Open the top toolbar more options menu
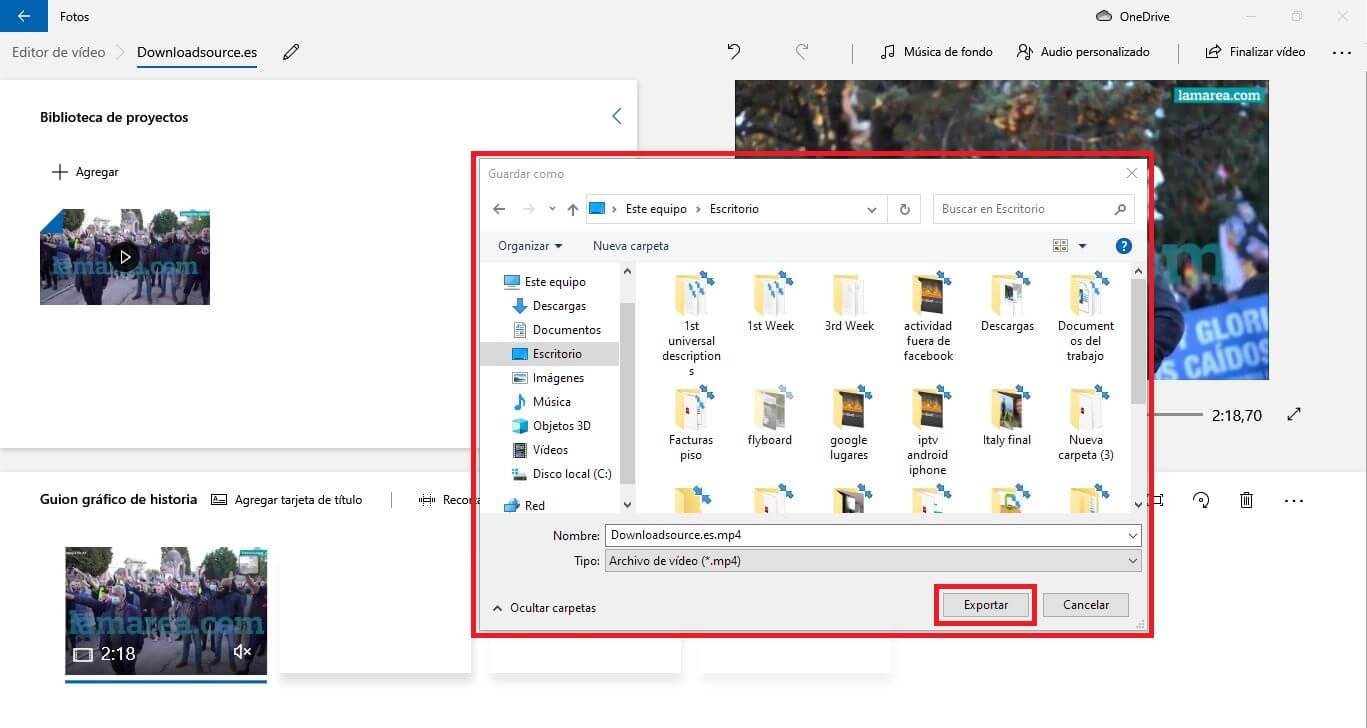1367x728 pixels. click(x=1342, y=52)
